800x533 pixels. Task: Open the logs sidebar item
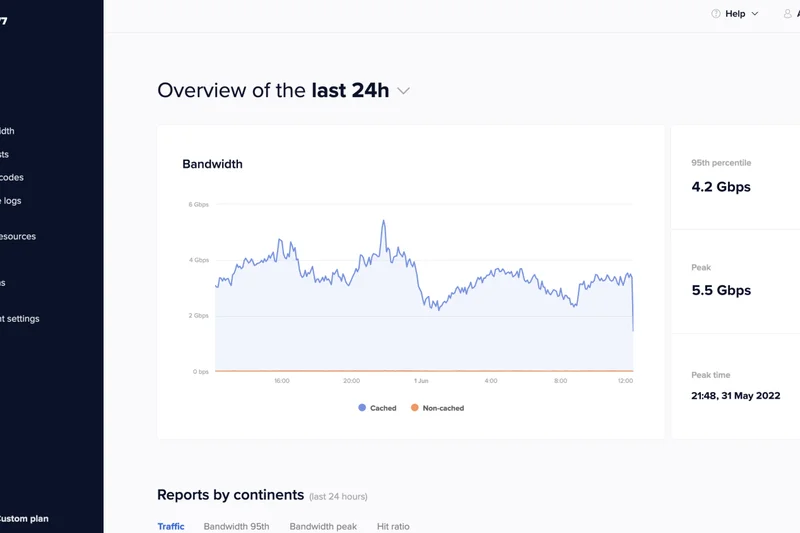[x=11, y=200]
